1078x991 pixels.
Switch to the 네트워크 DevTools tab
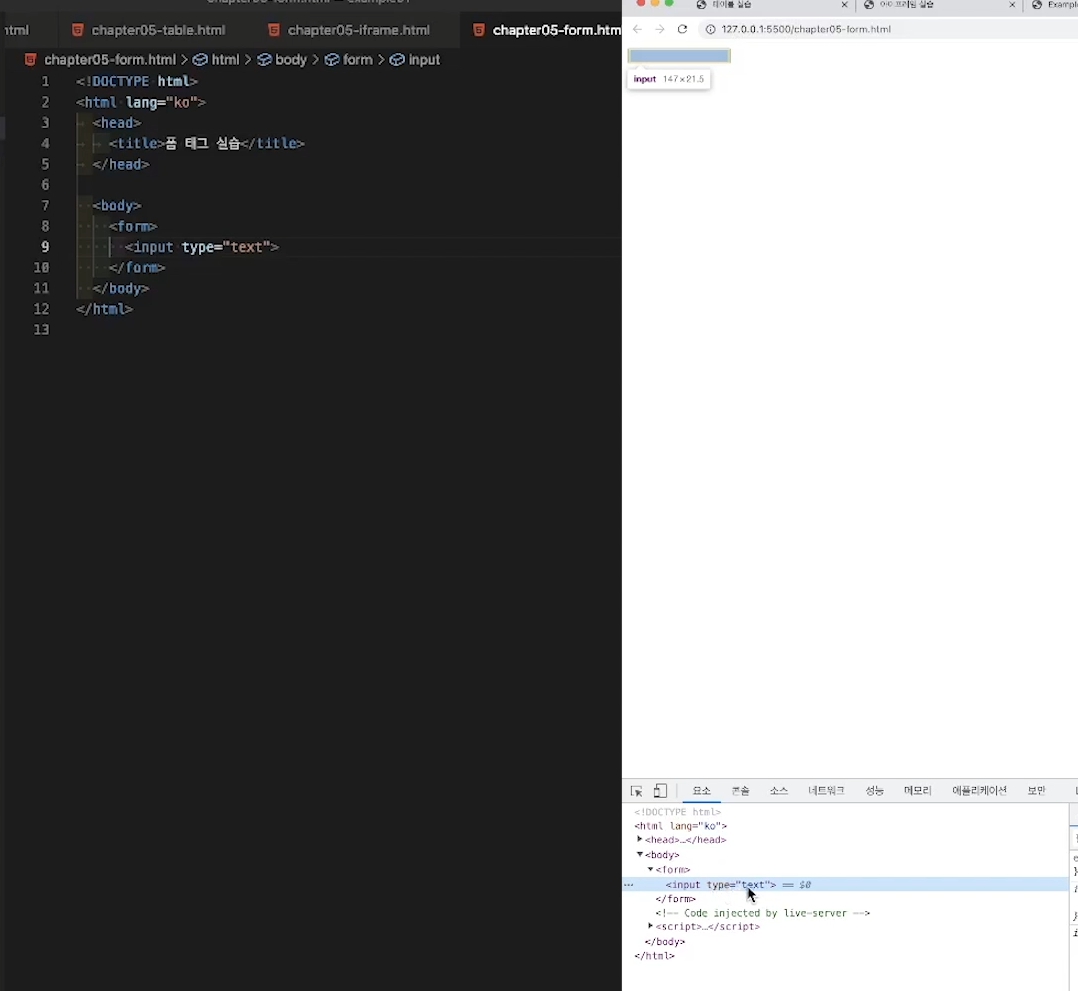tap(826, 791)
